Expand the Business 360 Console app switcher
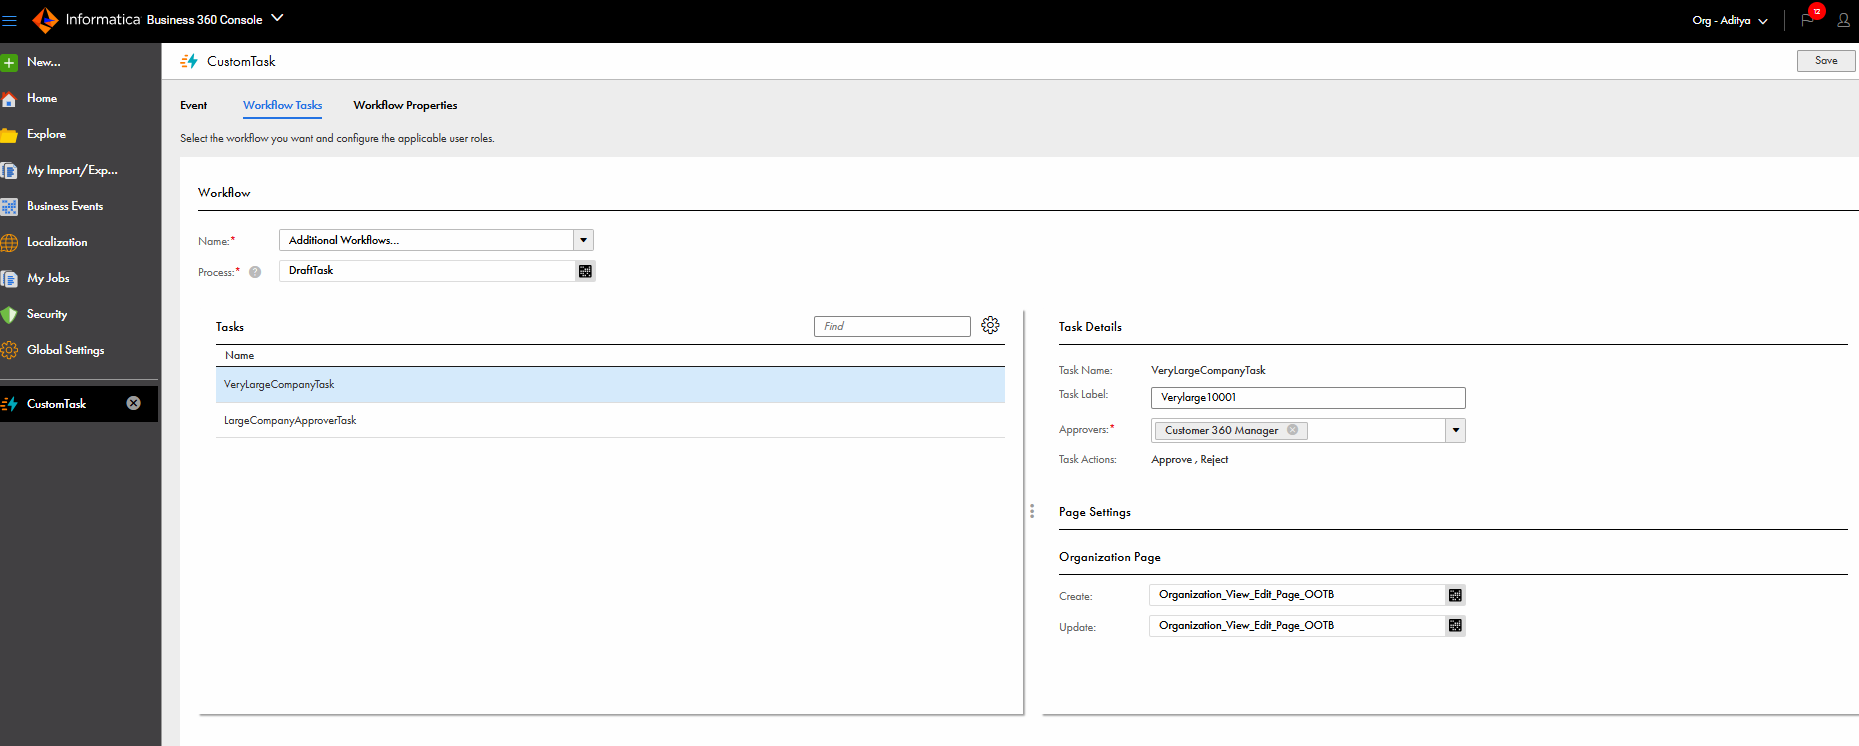The height and width of the screenshot is (746, 1859). click(x=277, y=18)
